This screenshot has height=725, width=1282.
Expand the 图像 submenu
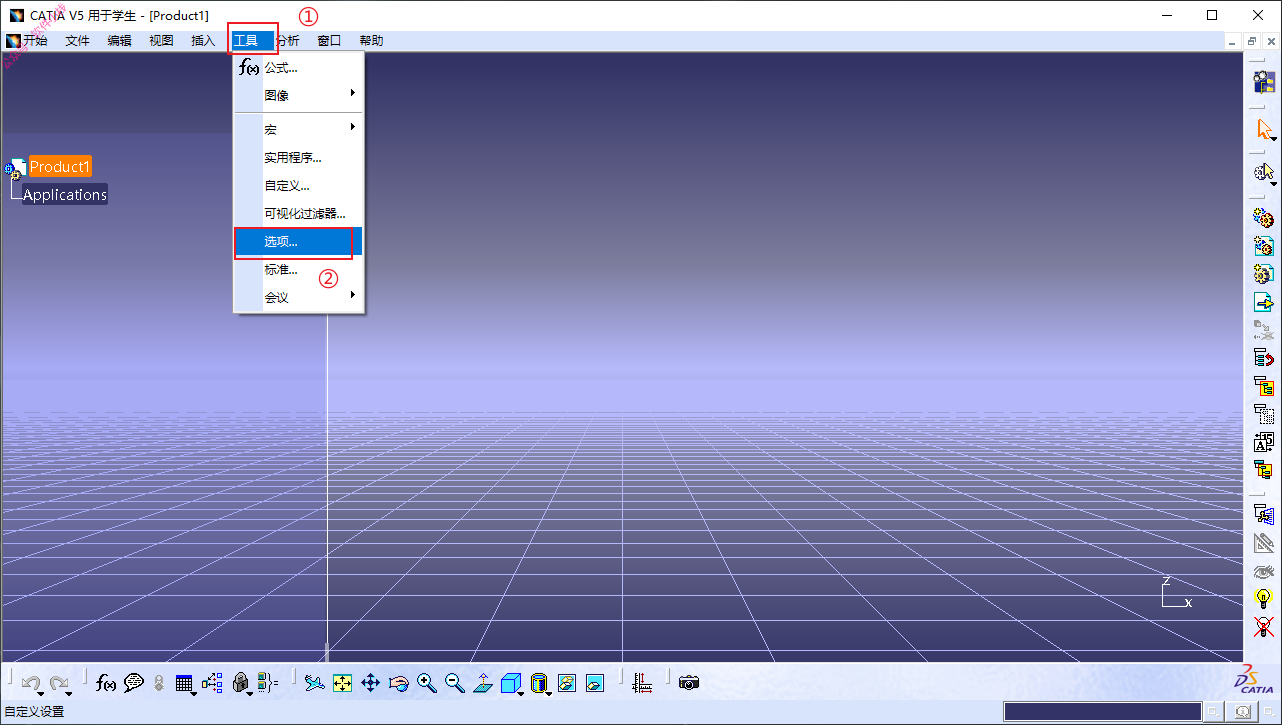[x=299, y=96]
